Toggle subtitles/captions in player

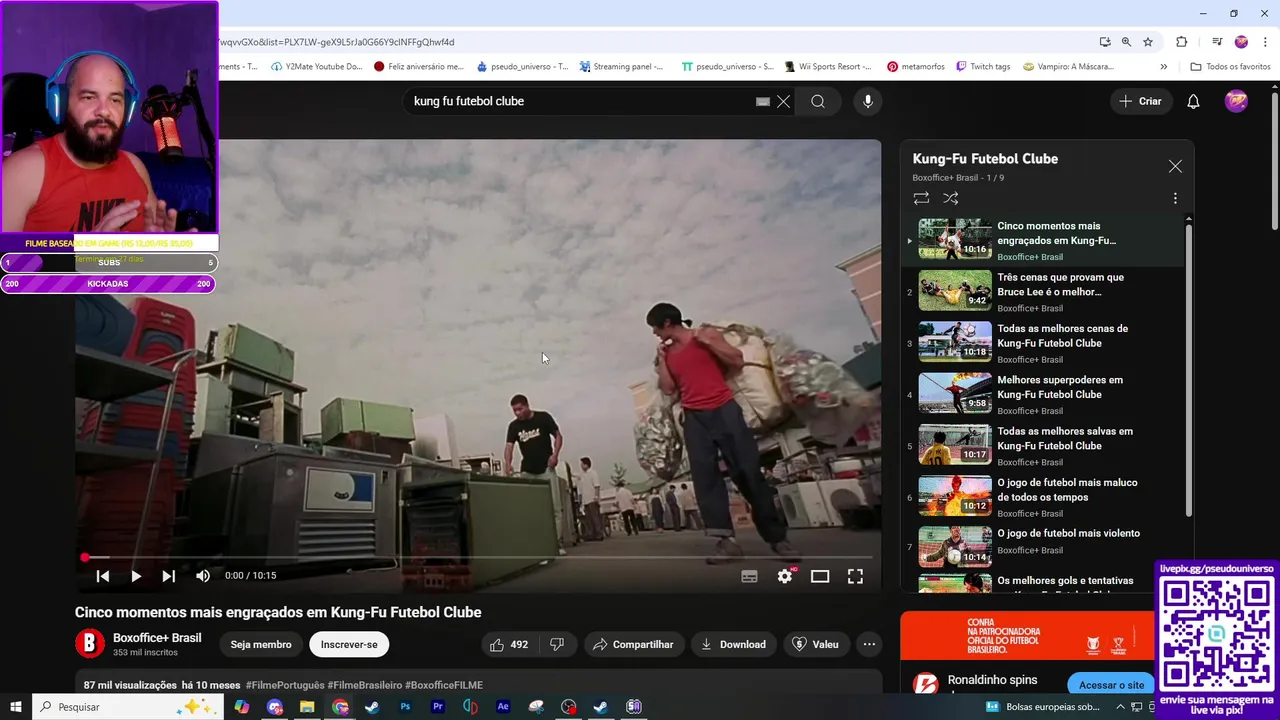coord(749,576)
